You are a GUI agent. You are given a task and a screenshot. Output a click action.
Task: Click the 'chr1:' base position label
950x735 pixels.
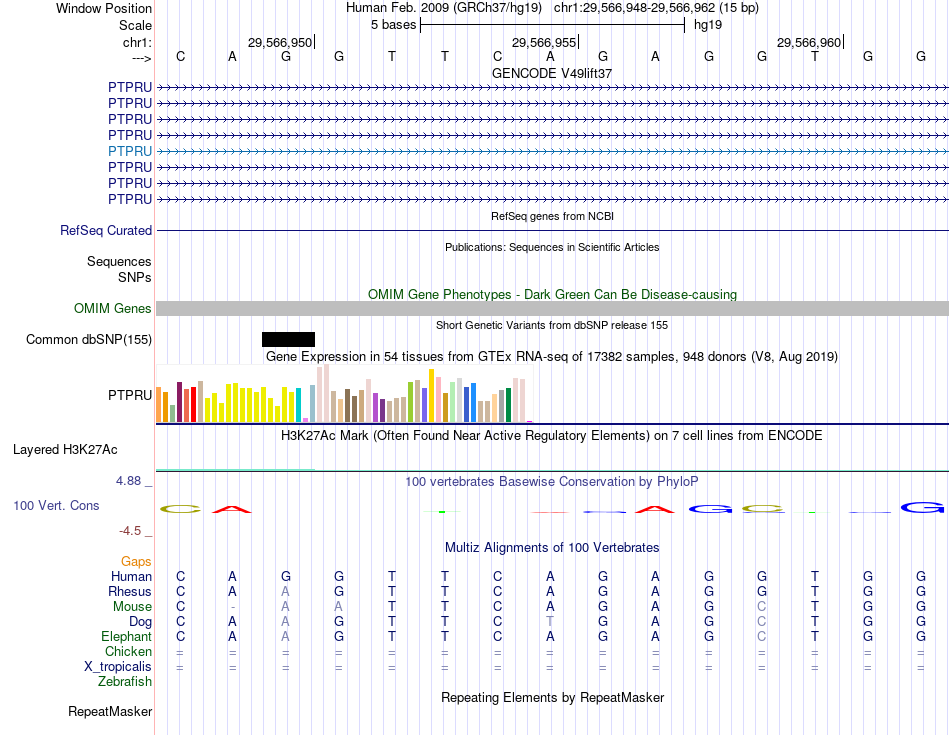pos(138,42)
